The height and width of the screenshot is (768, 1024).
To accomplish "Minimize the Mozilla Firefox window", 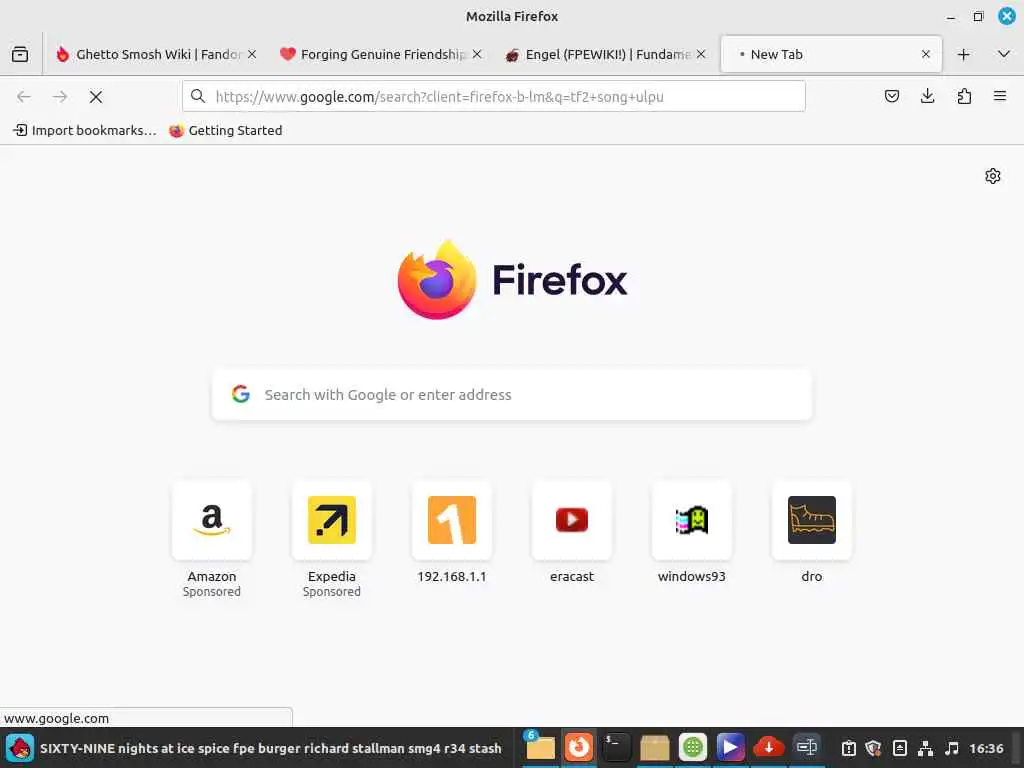I will (951, 17).
